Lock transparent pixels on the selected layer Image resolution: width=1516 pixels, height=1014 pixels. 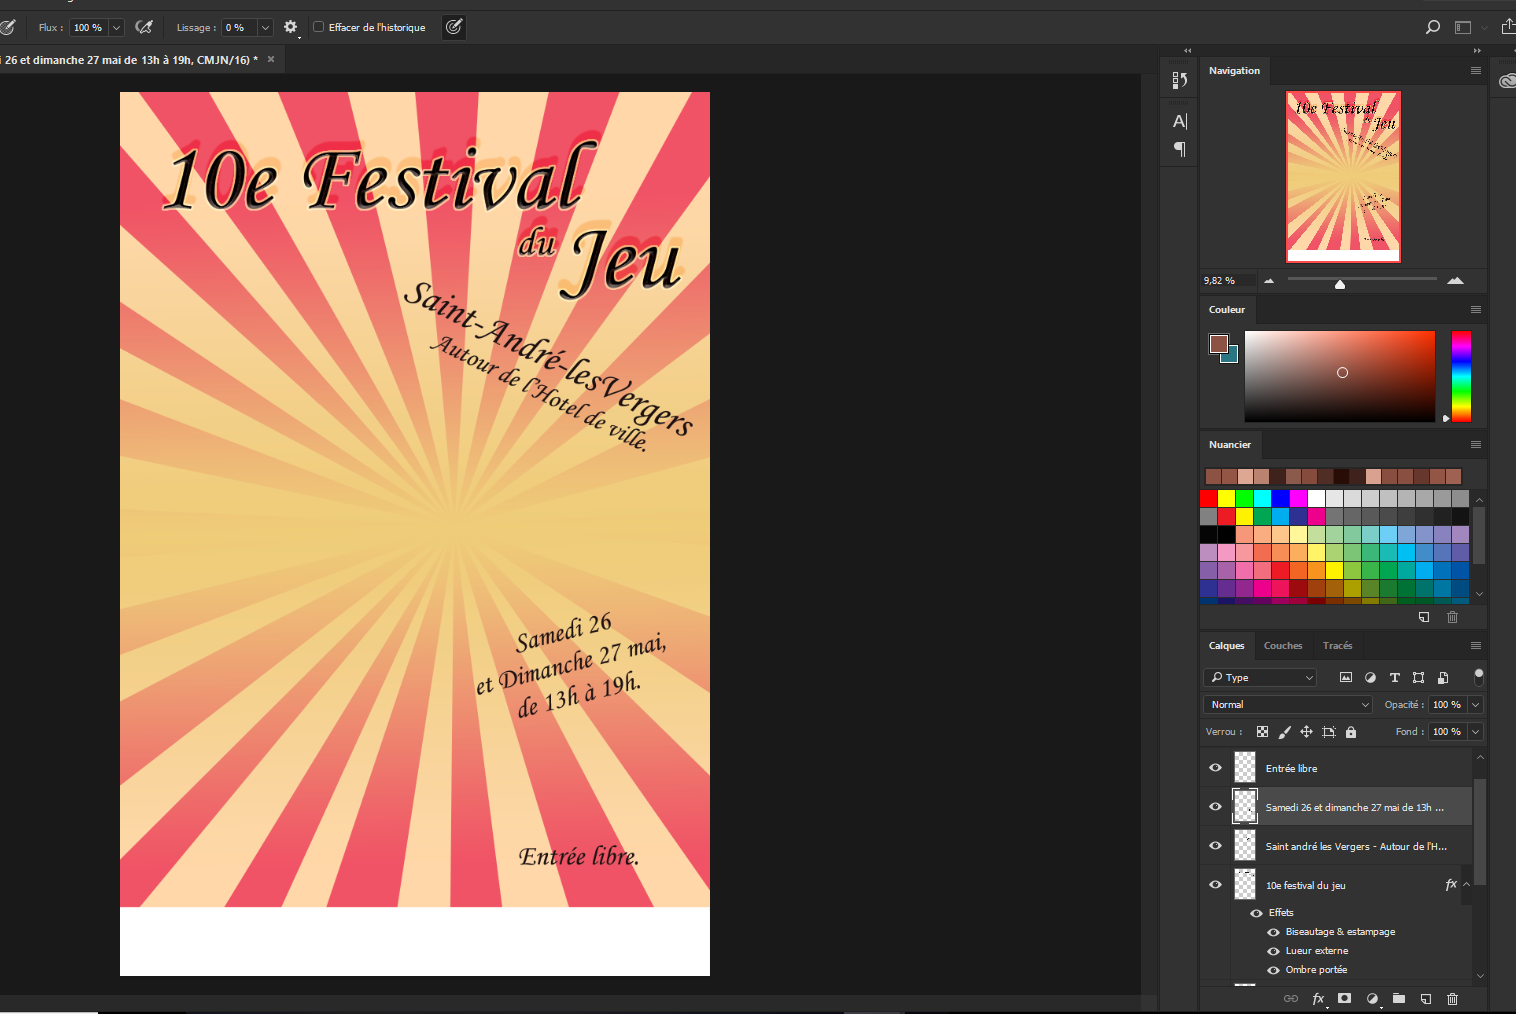(x=1262, y=731)
